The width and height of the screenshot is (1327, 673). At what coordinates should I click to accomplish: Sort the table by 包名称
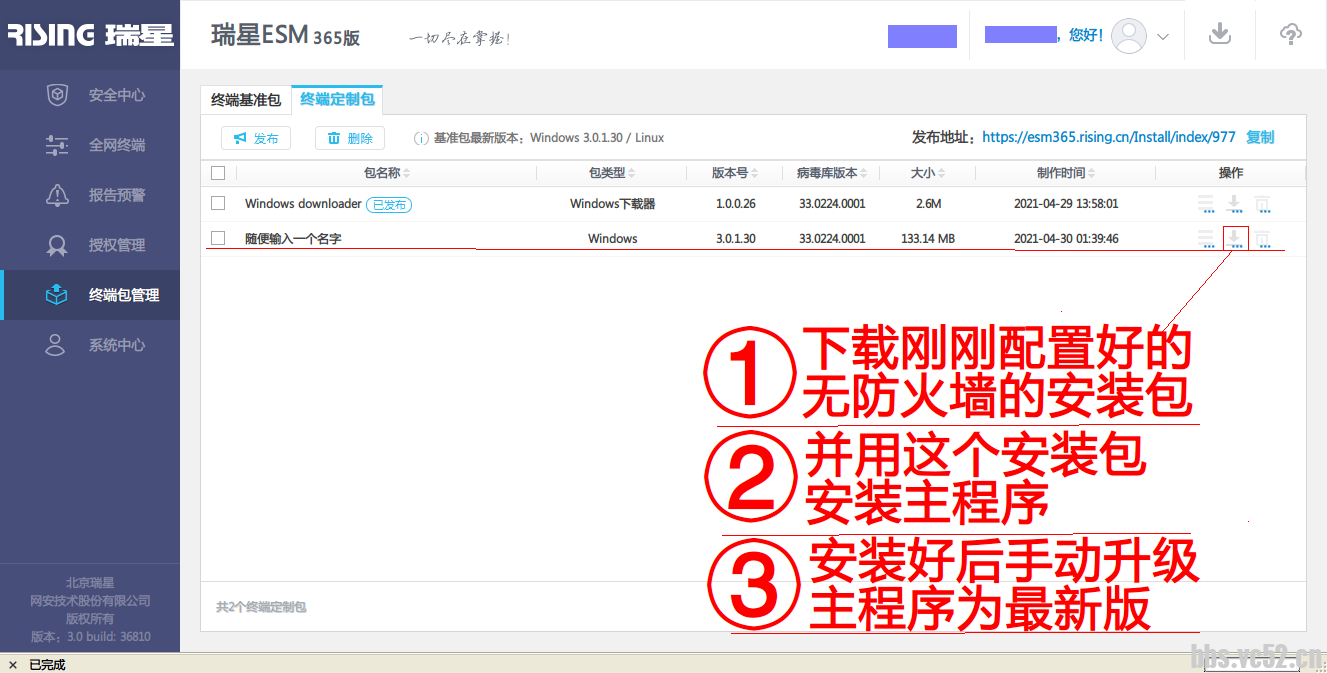[x=387, y=173]
